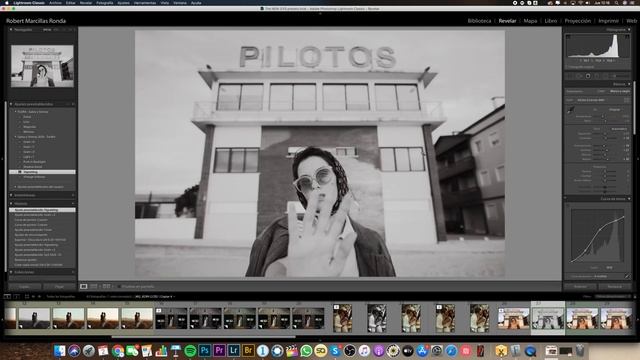This screenshot has width=640, height=360.
Task: Collapse the Básicos panel
Action: coord(629,84)
